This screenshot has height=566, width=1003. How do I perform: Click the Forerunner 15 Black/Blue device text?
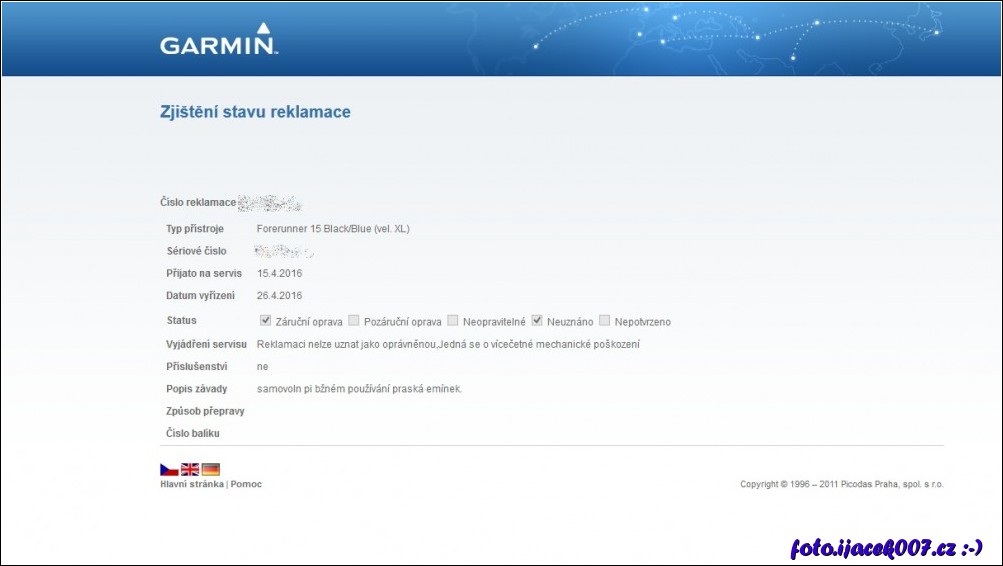click(x=333, y=229)
